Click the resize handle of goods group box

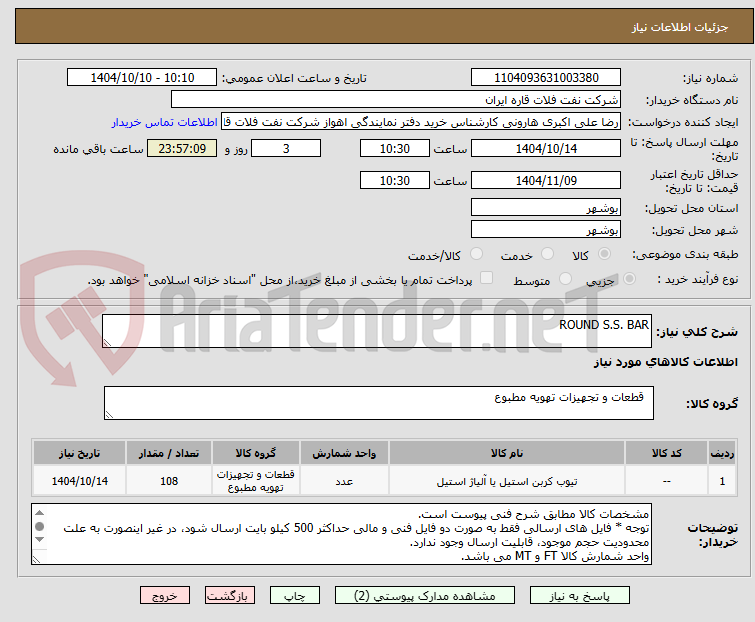[109, 415]
